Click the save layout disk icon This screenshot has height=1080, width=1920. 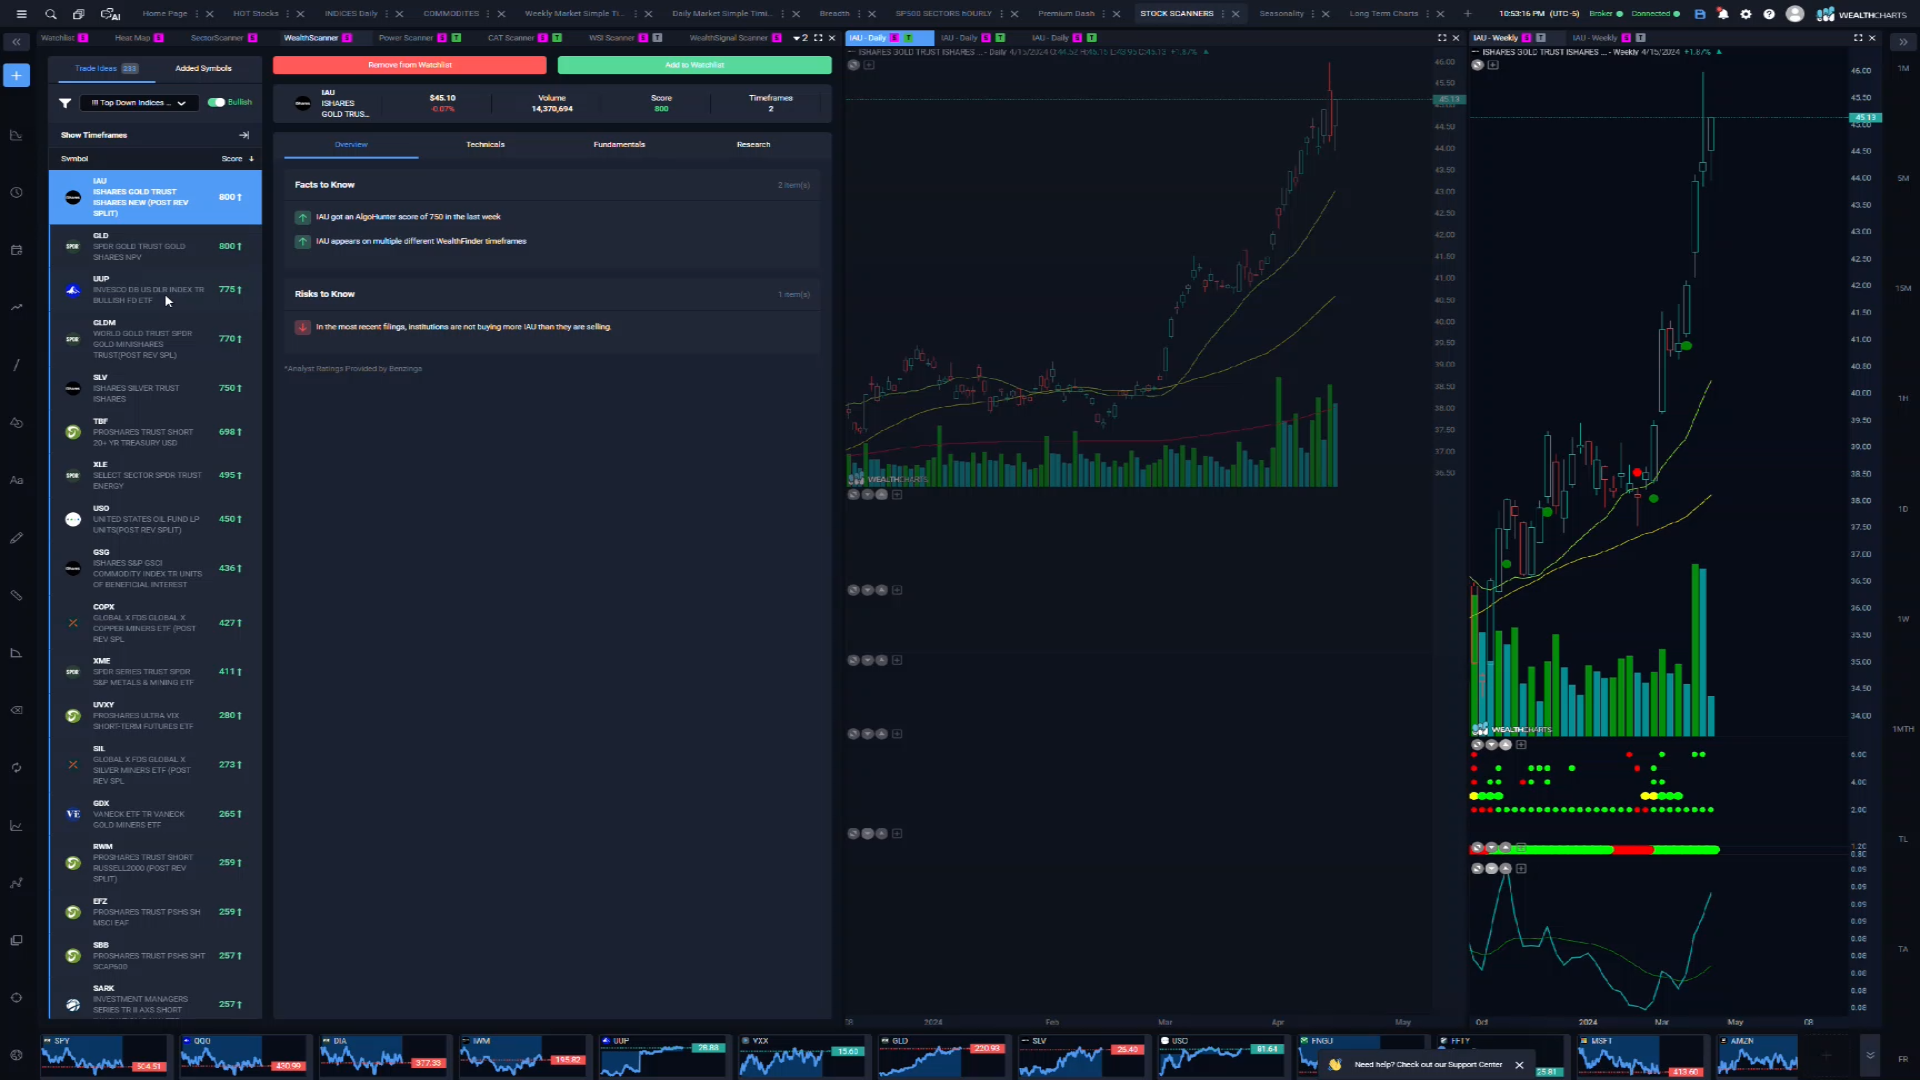[1700, 14]
